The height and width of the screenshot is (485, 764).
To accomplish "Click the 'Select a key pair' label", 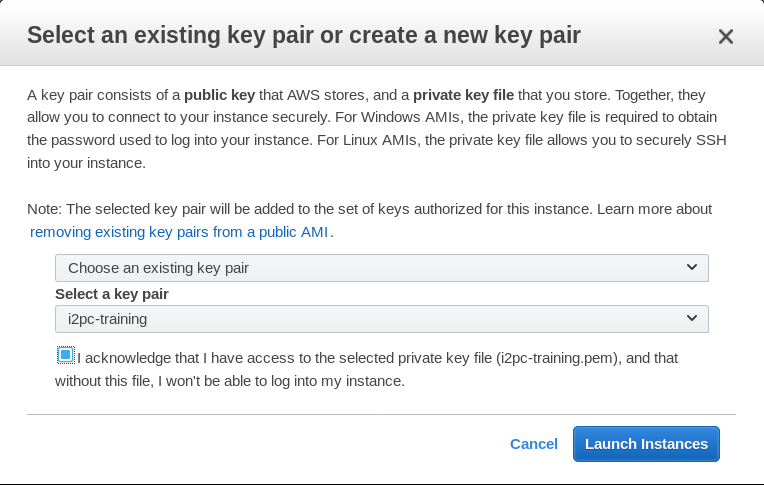I will point(112,294).
